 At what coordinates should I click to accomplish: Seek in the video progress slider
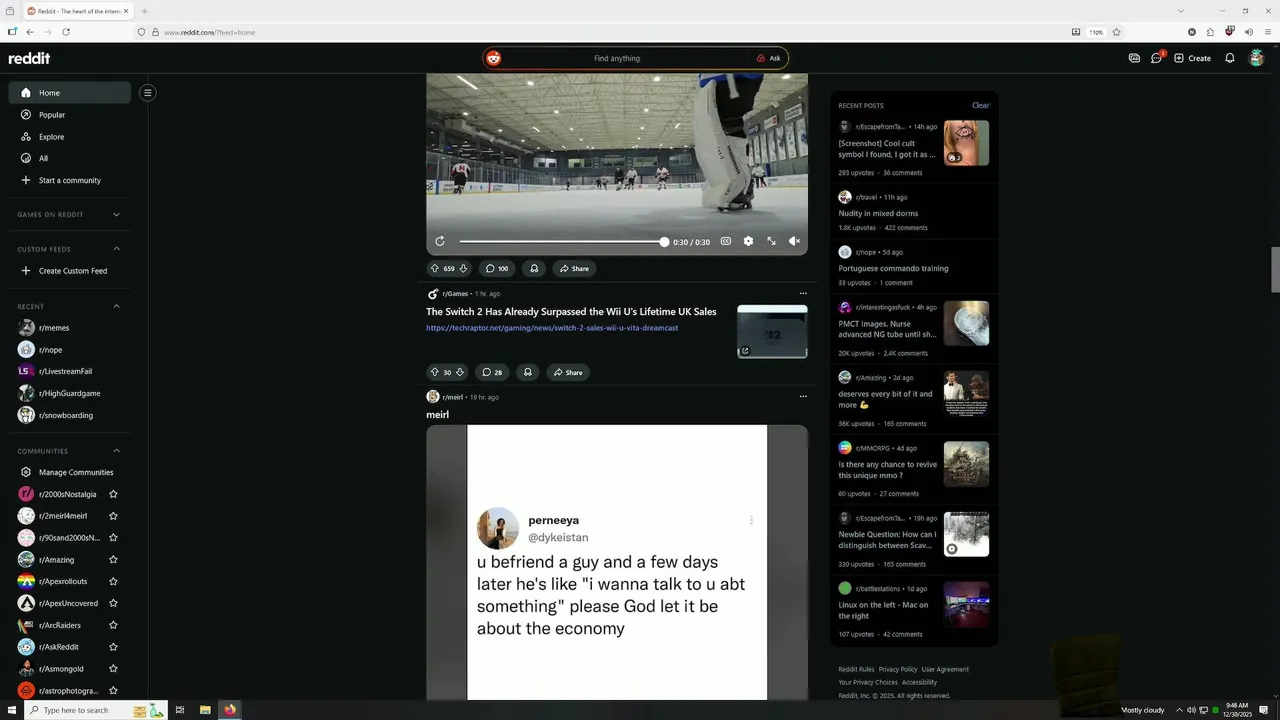point(562,242)
